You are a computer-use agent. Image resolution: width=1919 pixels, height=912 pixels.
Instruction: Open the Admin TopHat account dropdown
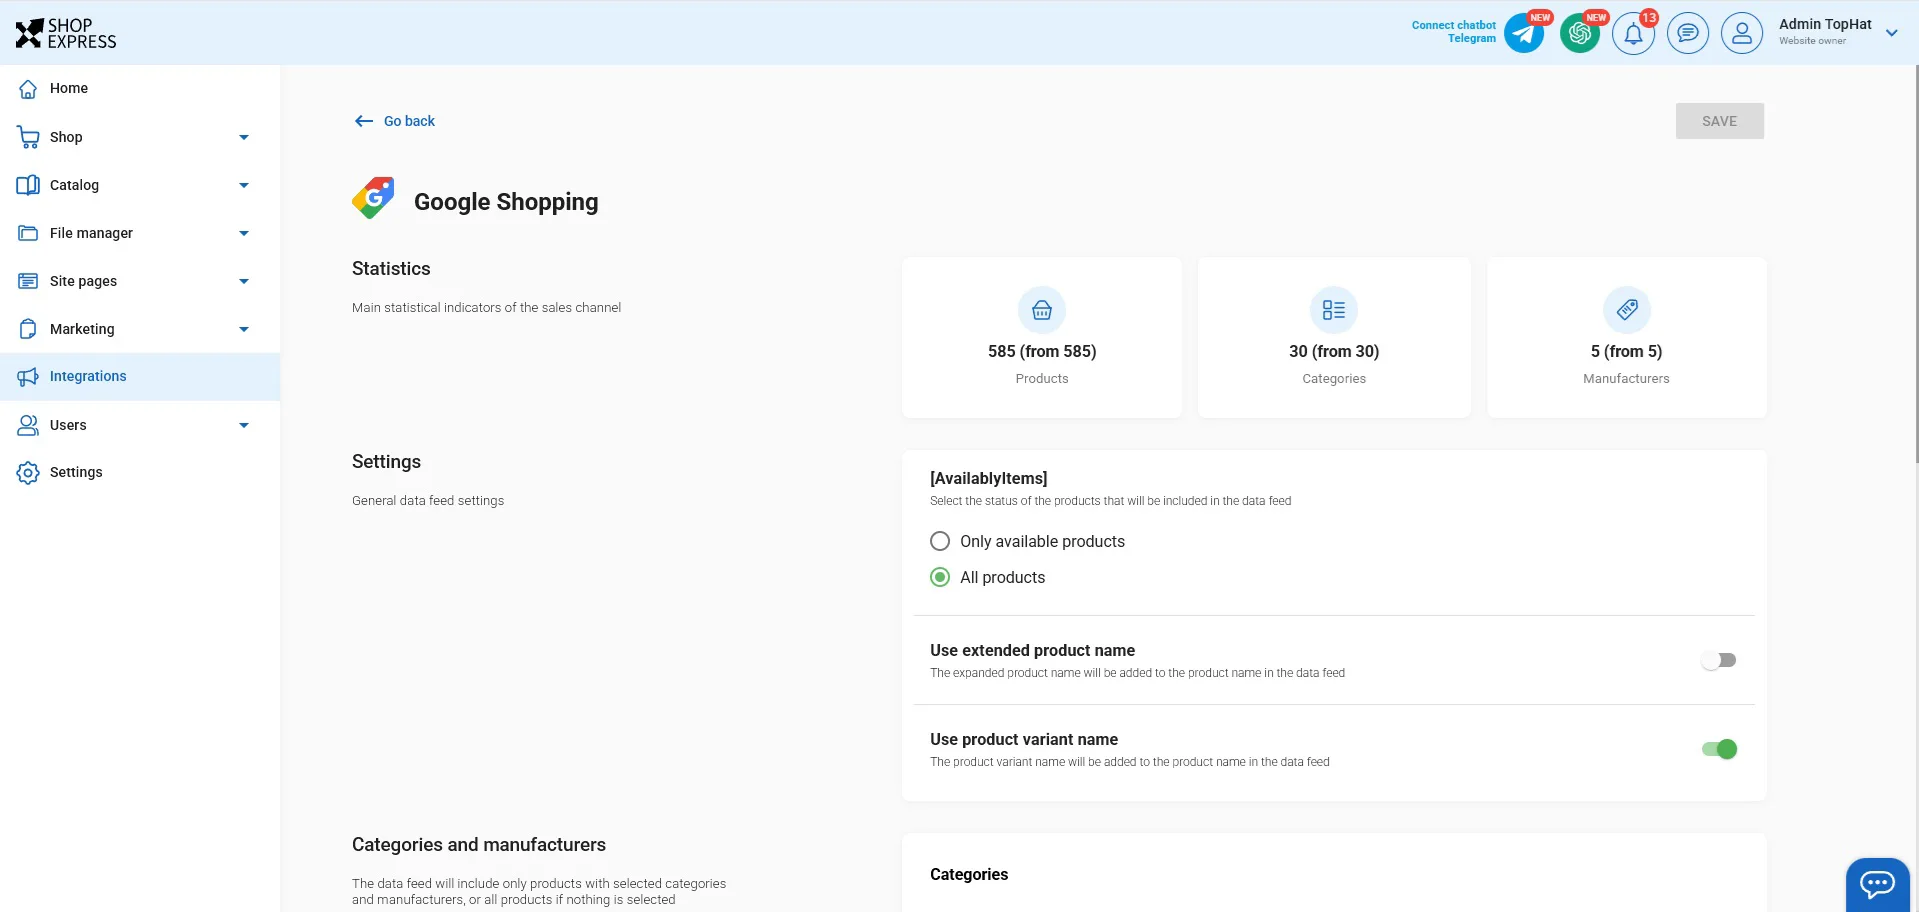(1891, 33)
